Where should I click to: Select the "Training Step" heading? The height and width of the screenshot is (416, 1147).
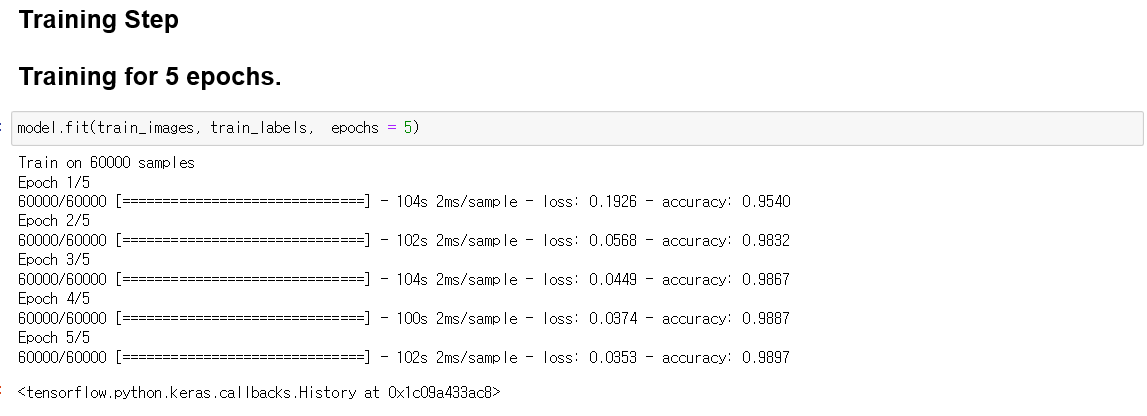point(98,20)
